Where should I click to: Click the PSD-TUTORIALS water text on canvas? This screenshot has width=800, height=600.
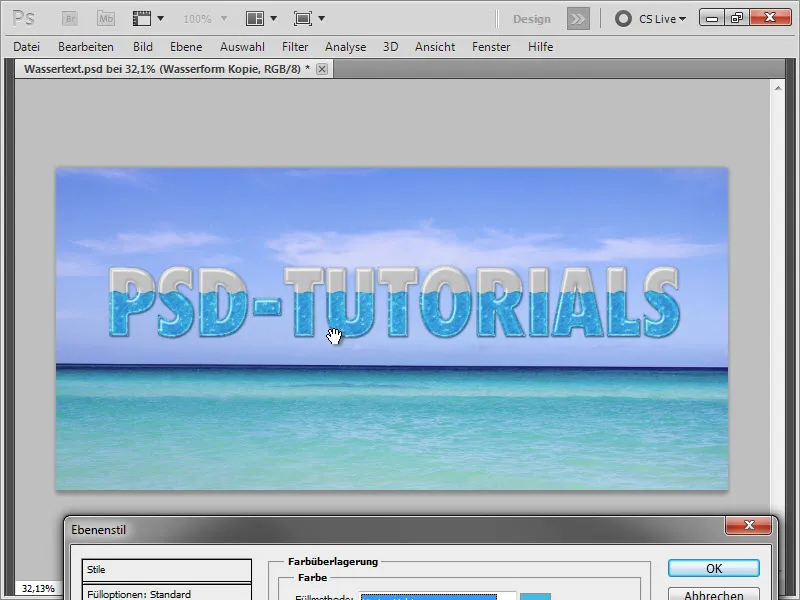(394, 302)
